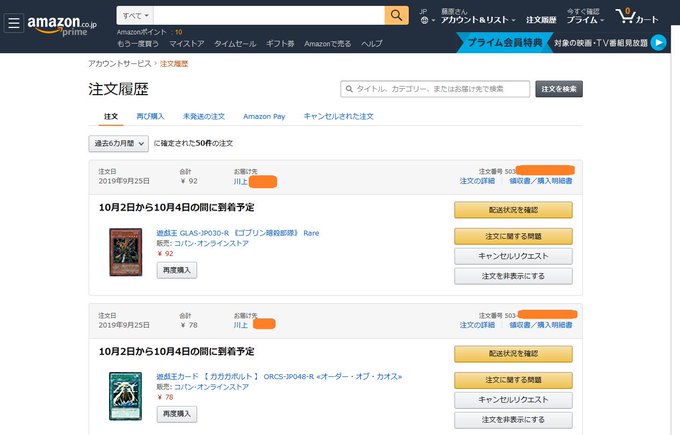Image resolution: width=680 pixels, height=435 pixels.
Task: Click 再度購入 for ガガガボルト card
Action: (177, 414)
